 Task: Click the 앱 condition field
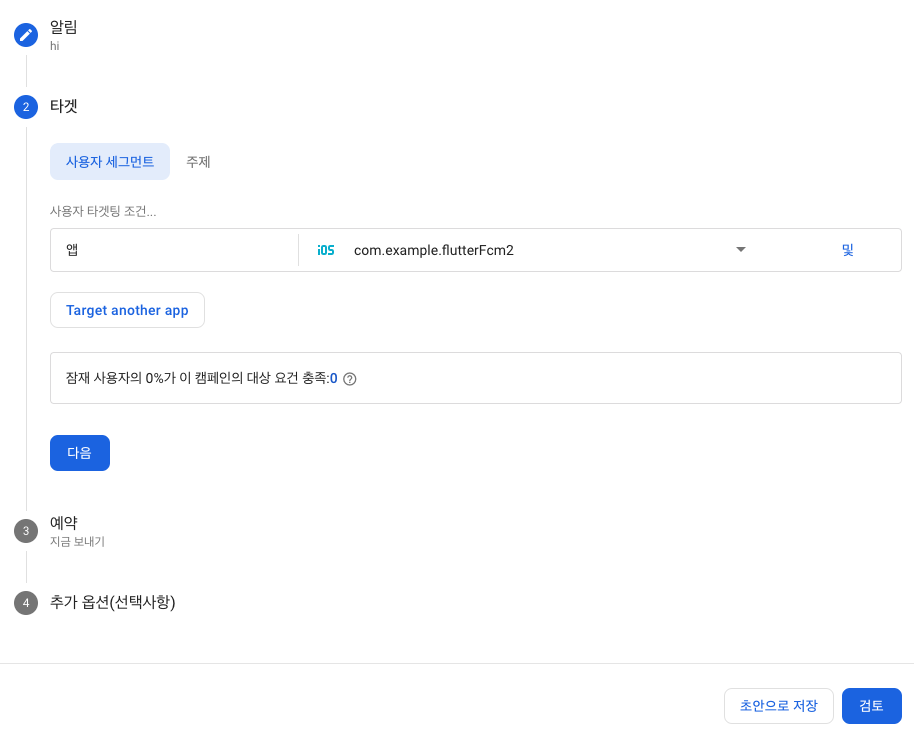click(174, 250)
